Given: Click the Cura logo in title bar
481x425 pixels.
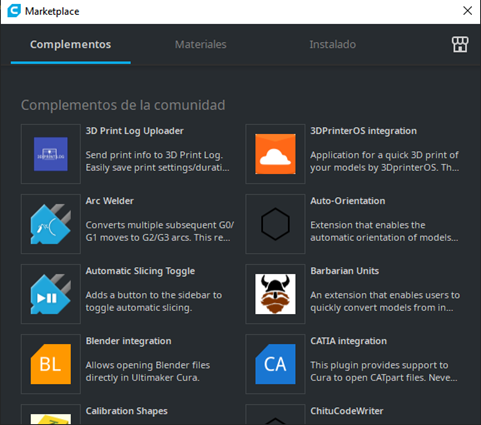Looking at the screenshot, I should [14, 11].
